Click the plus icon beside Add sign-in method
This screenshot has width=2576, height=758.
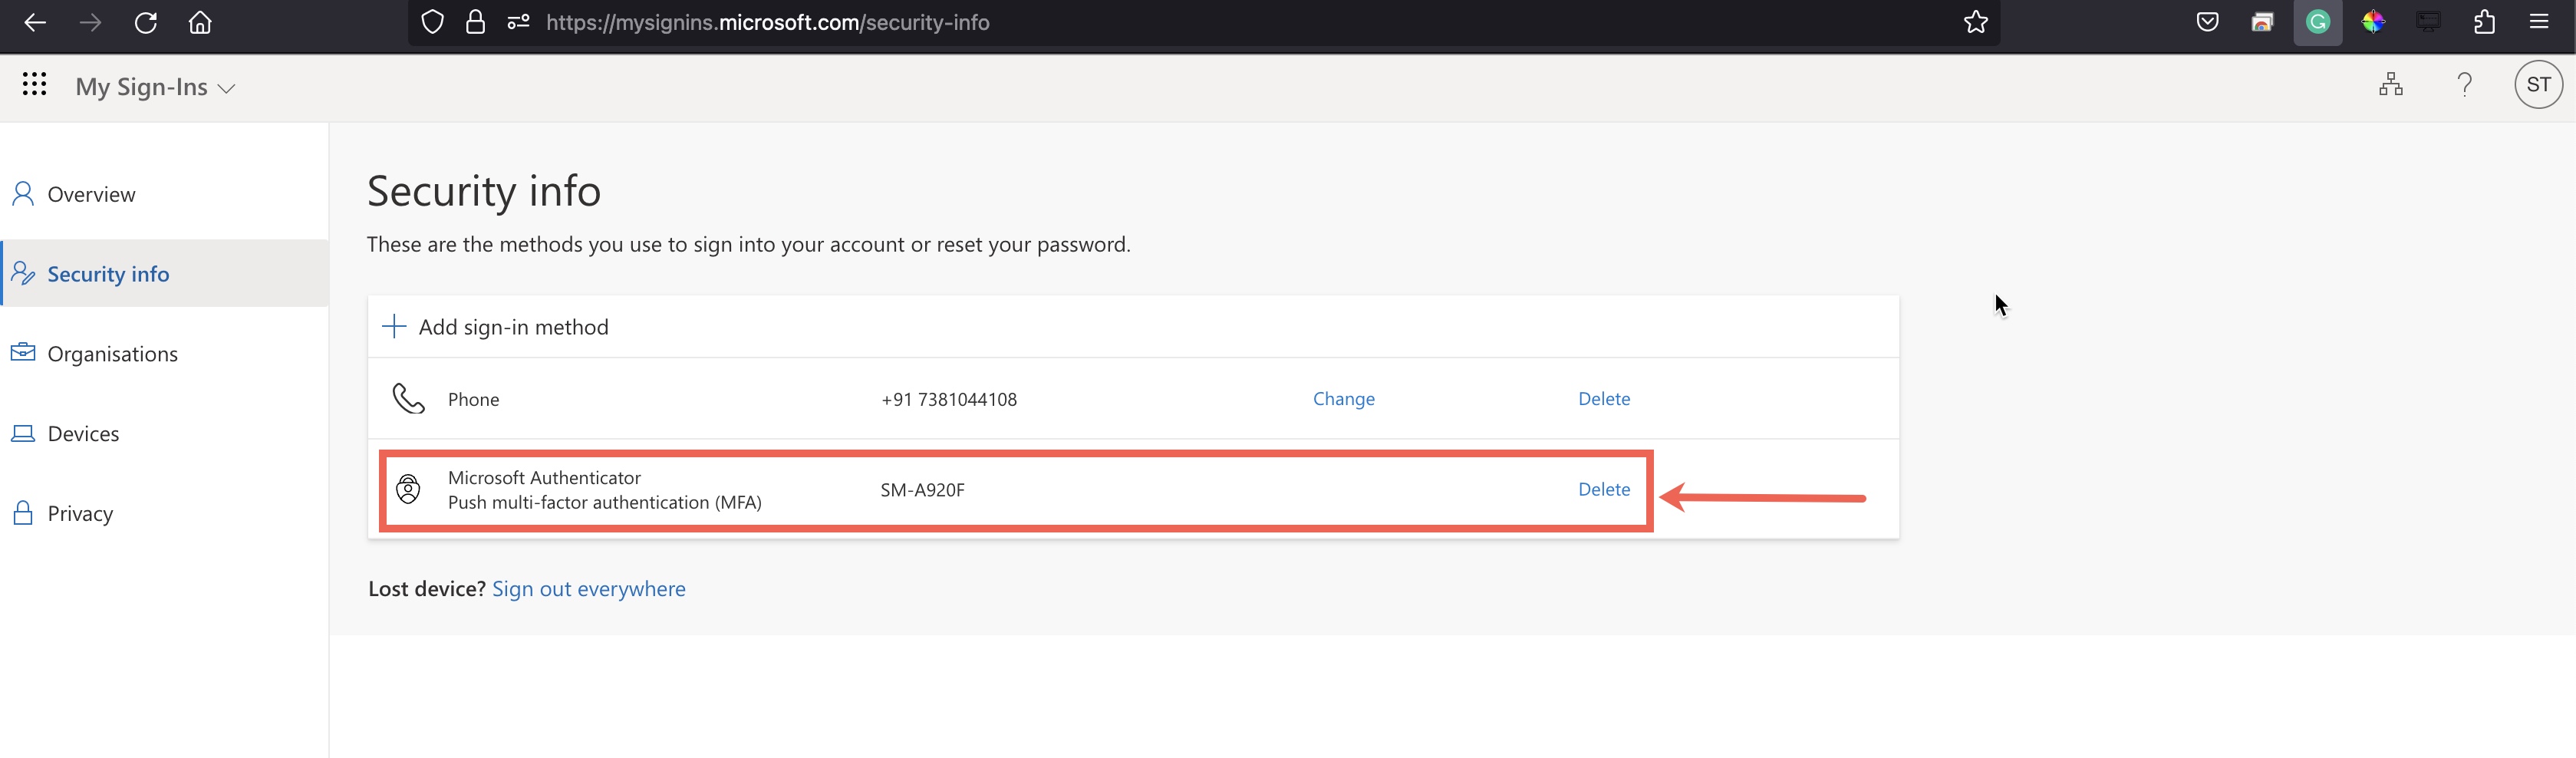(x=394, y=327)
